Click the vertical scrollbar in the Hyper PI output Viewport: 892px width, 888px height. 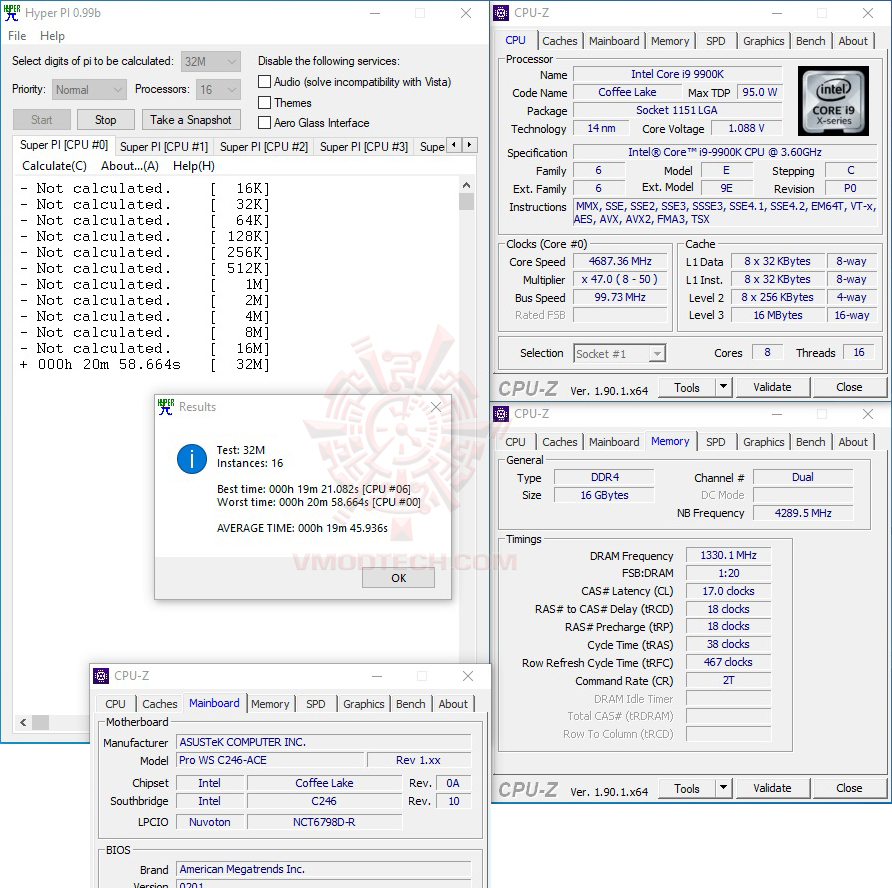464,202
